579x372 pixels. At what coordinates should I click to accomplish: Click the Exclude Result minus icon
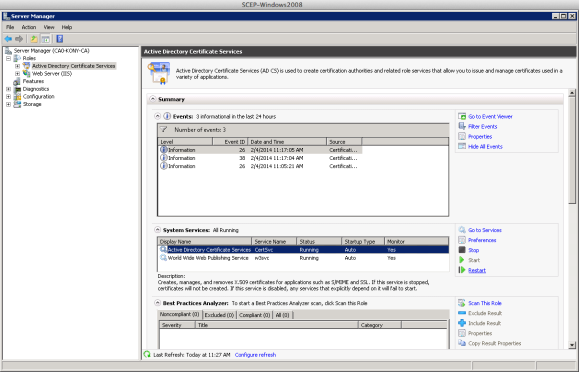(x=462, y=313)
